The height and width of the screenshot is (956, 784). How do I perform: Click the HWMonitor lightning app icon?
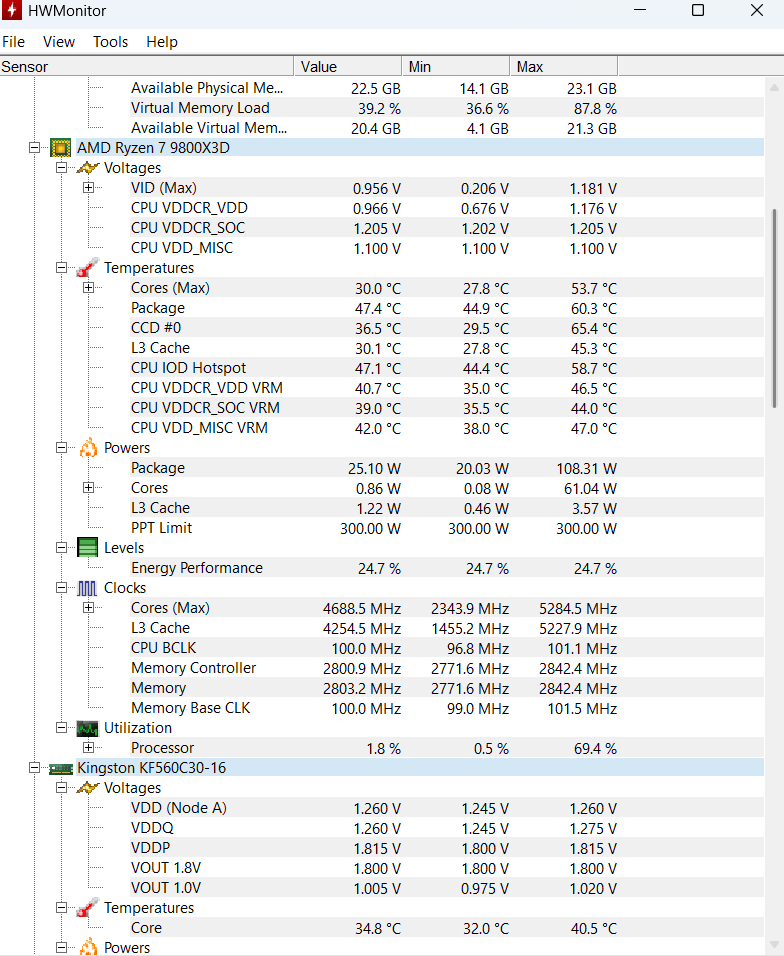pyautogui.click(x=12, y=10)
